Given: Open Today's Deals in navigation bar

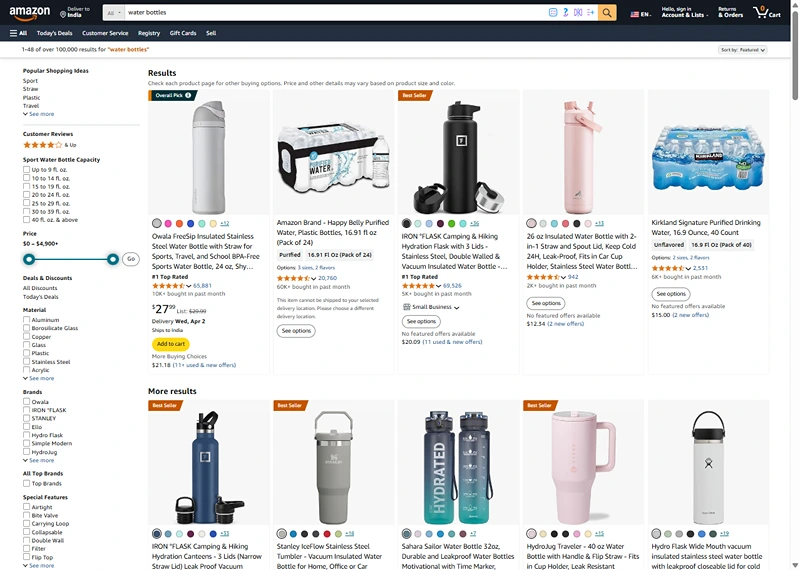Looking at the screenshot, I should (54, 33).
